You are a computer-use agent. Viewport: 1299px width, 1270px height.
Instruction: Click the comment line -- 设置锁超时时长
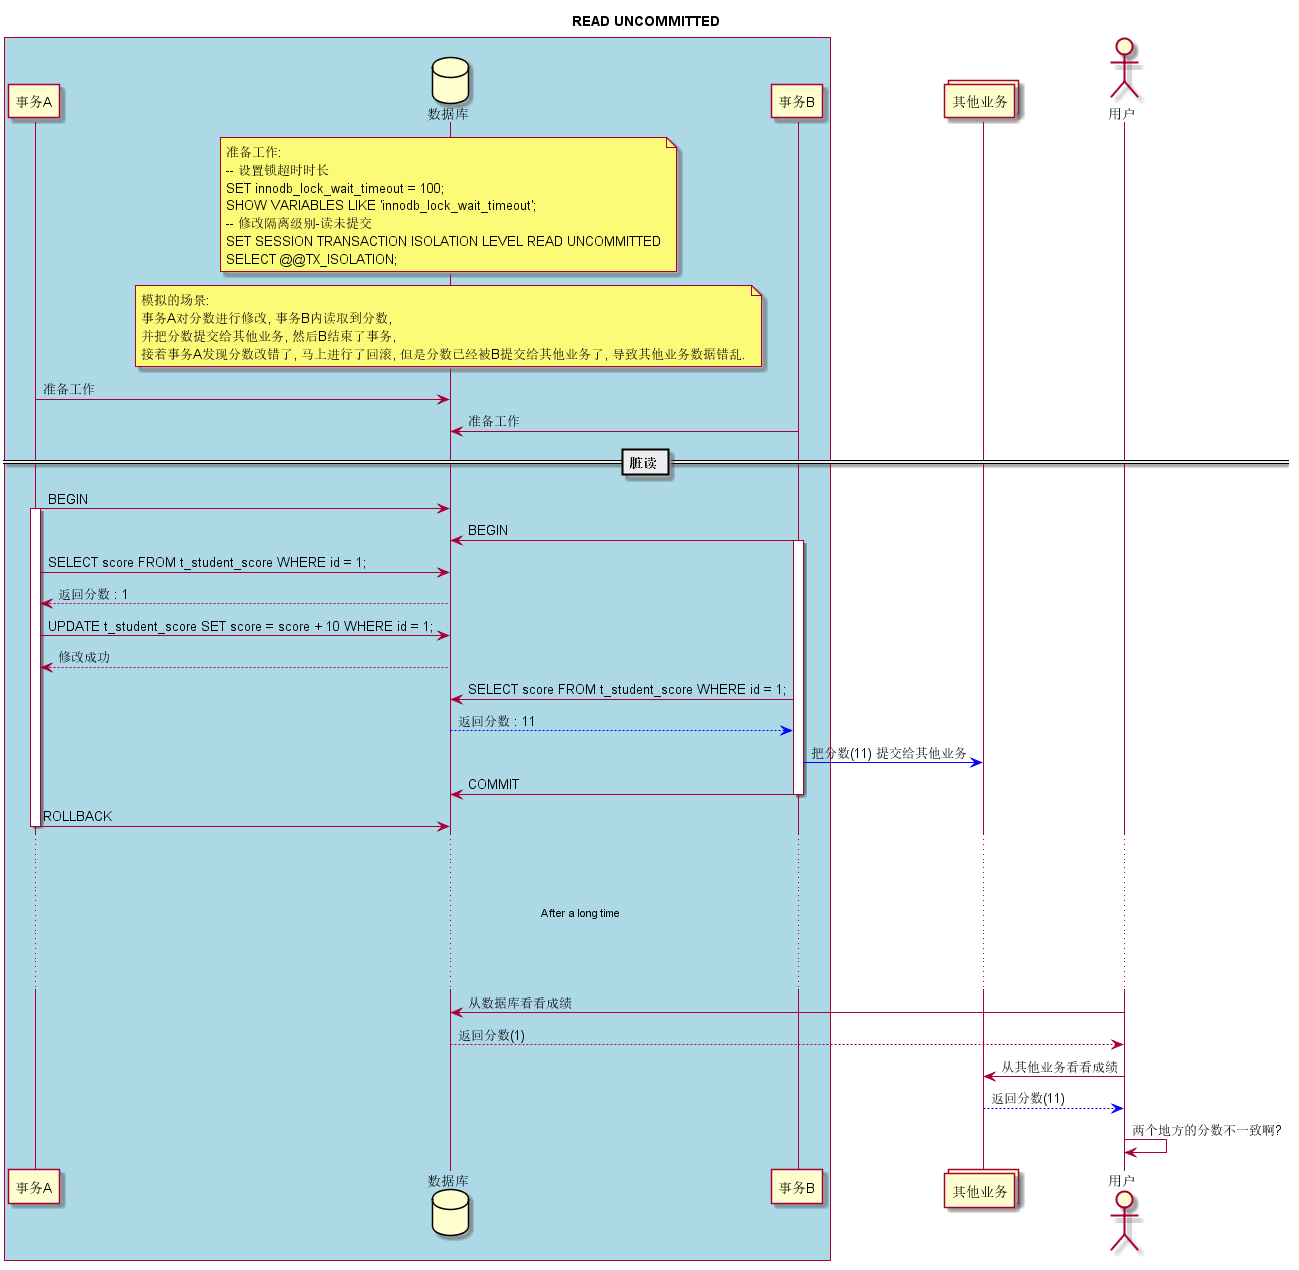[x=277, y=170]
